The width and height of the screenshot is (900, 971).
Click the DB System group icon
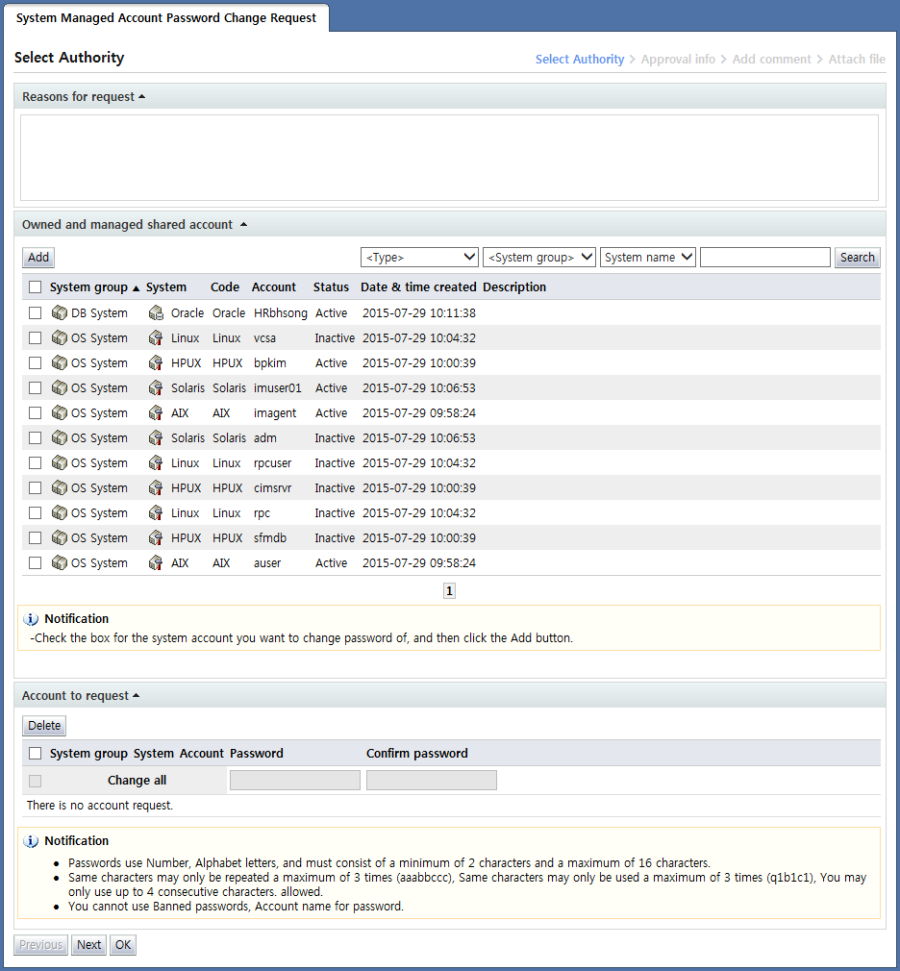coord(60,313)
